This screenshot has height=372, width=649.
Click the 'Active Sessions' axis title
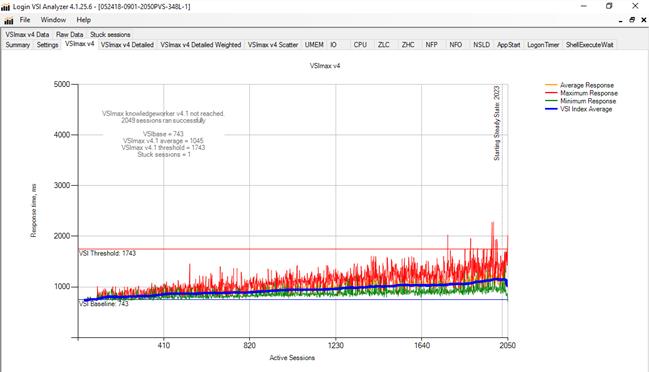292,358
